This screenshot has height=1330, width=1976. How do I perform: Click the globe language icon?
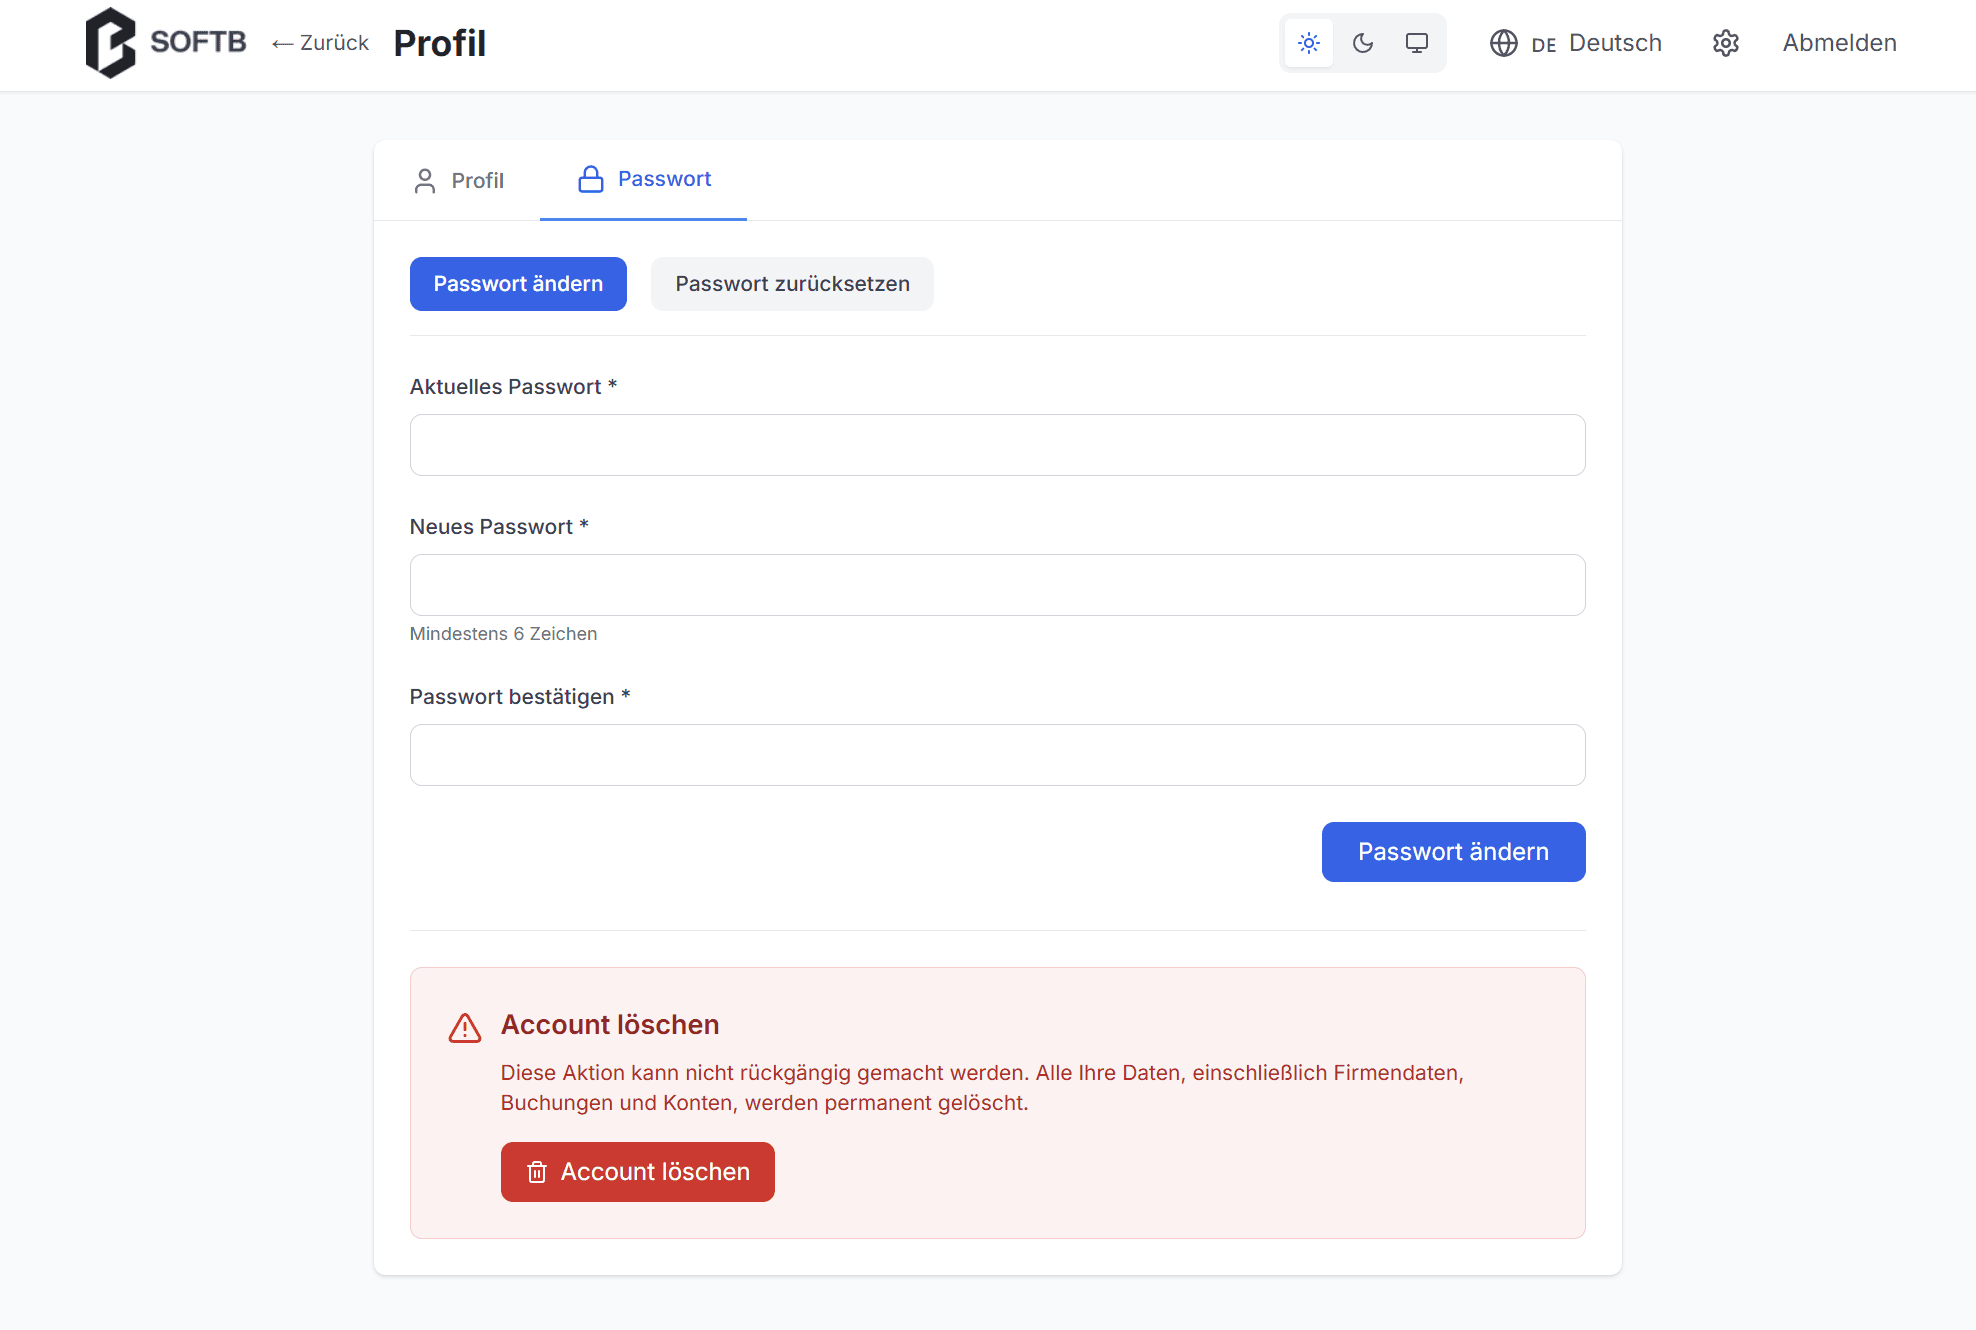point(1504,43)
